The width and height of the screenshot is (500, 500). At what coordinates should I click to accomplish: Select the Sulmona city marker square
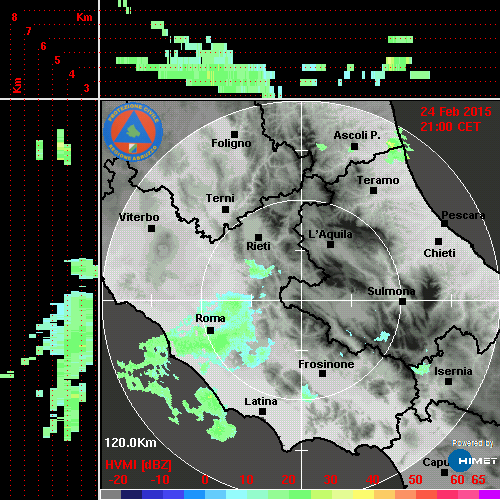[x=403, y=302]
